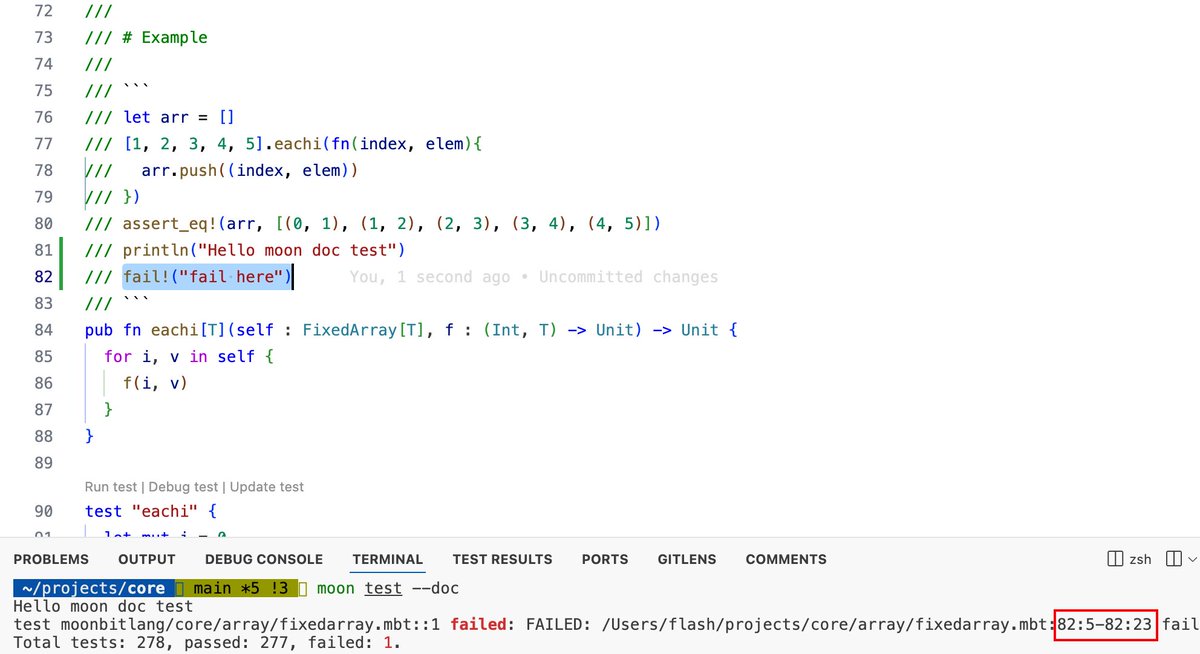This screenshot has width=1200, height=654.
Task: Click the '/// let arr = []' comment line
Action: (x=160, y=117)
